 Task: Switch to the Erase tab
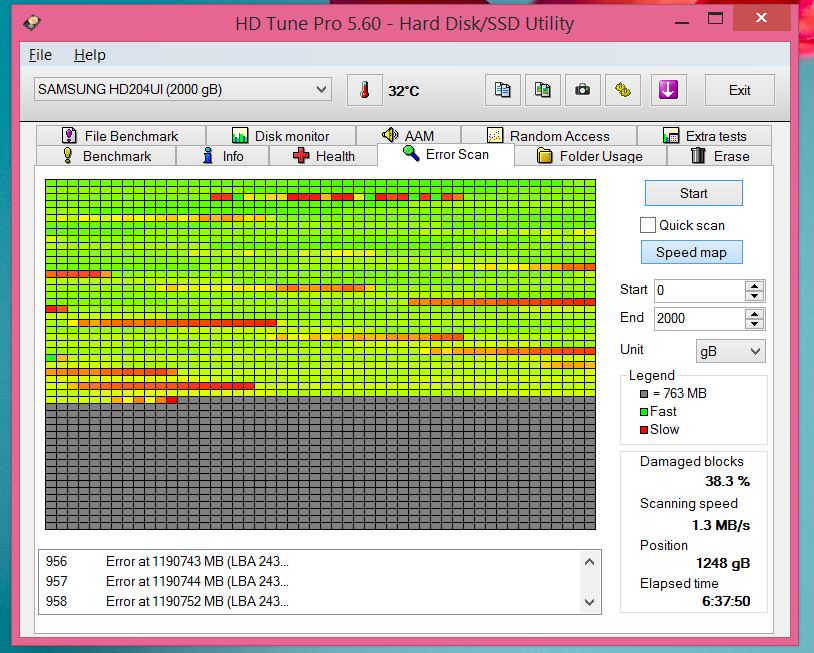(720, 156)
